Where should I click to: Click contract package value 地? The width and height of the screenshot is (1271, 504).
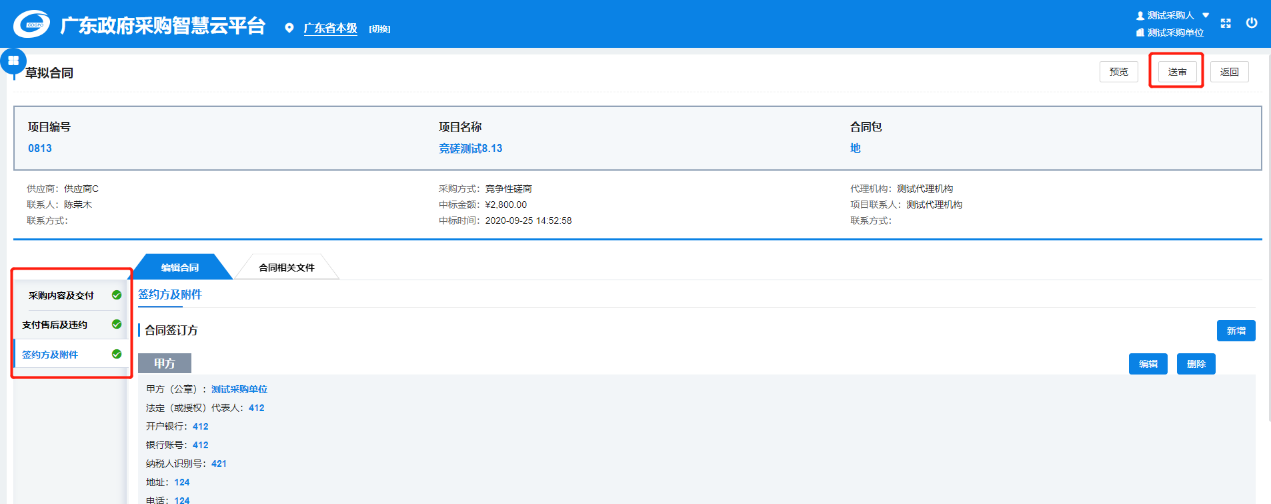pyautogui.click(x=855, y=148)
